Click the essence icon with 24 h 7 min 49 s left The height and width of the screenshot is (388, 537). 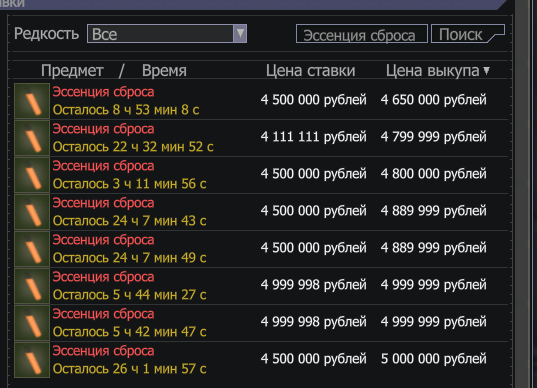(x=32, y=249)
